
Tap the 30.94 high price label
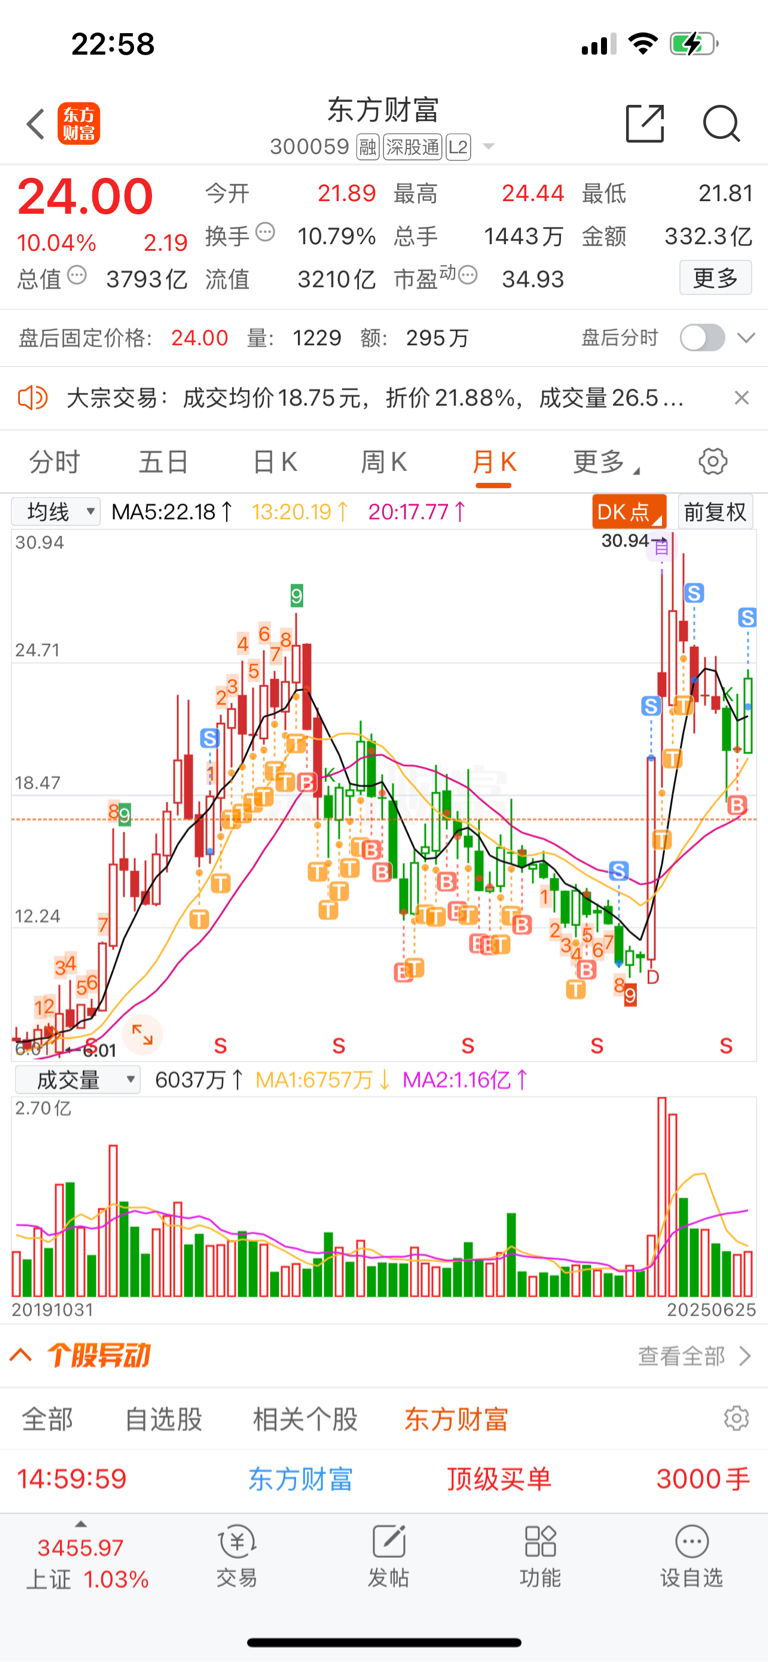(625, 541)
